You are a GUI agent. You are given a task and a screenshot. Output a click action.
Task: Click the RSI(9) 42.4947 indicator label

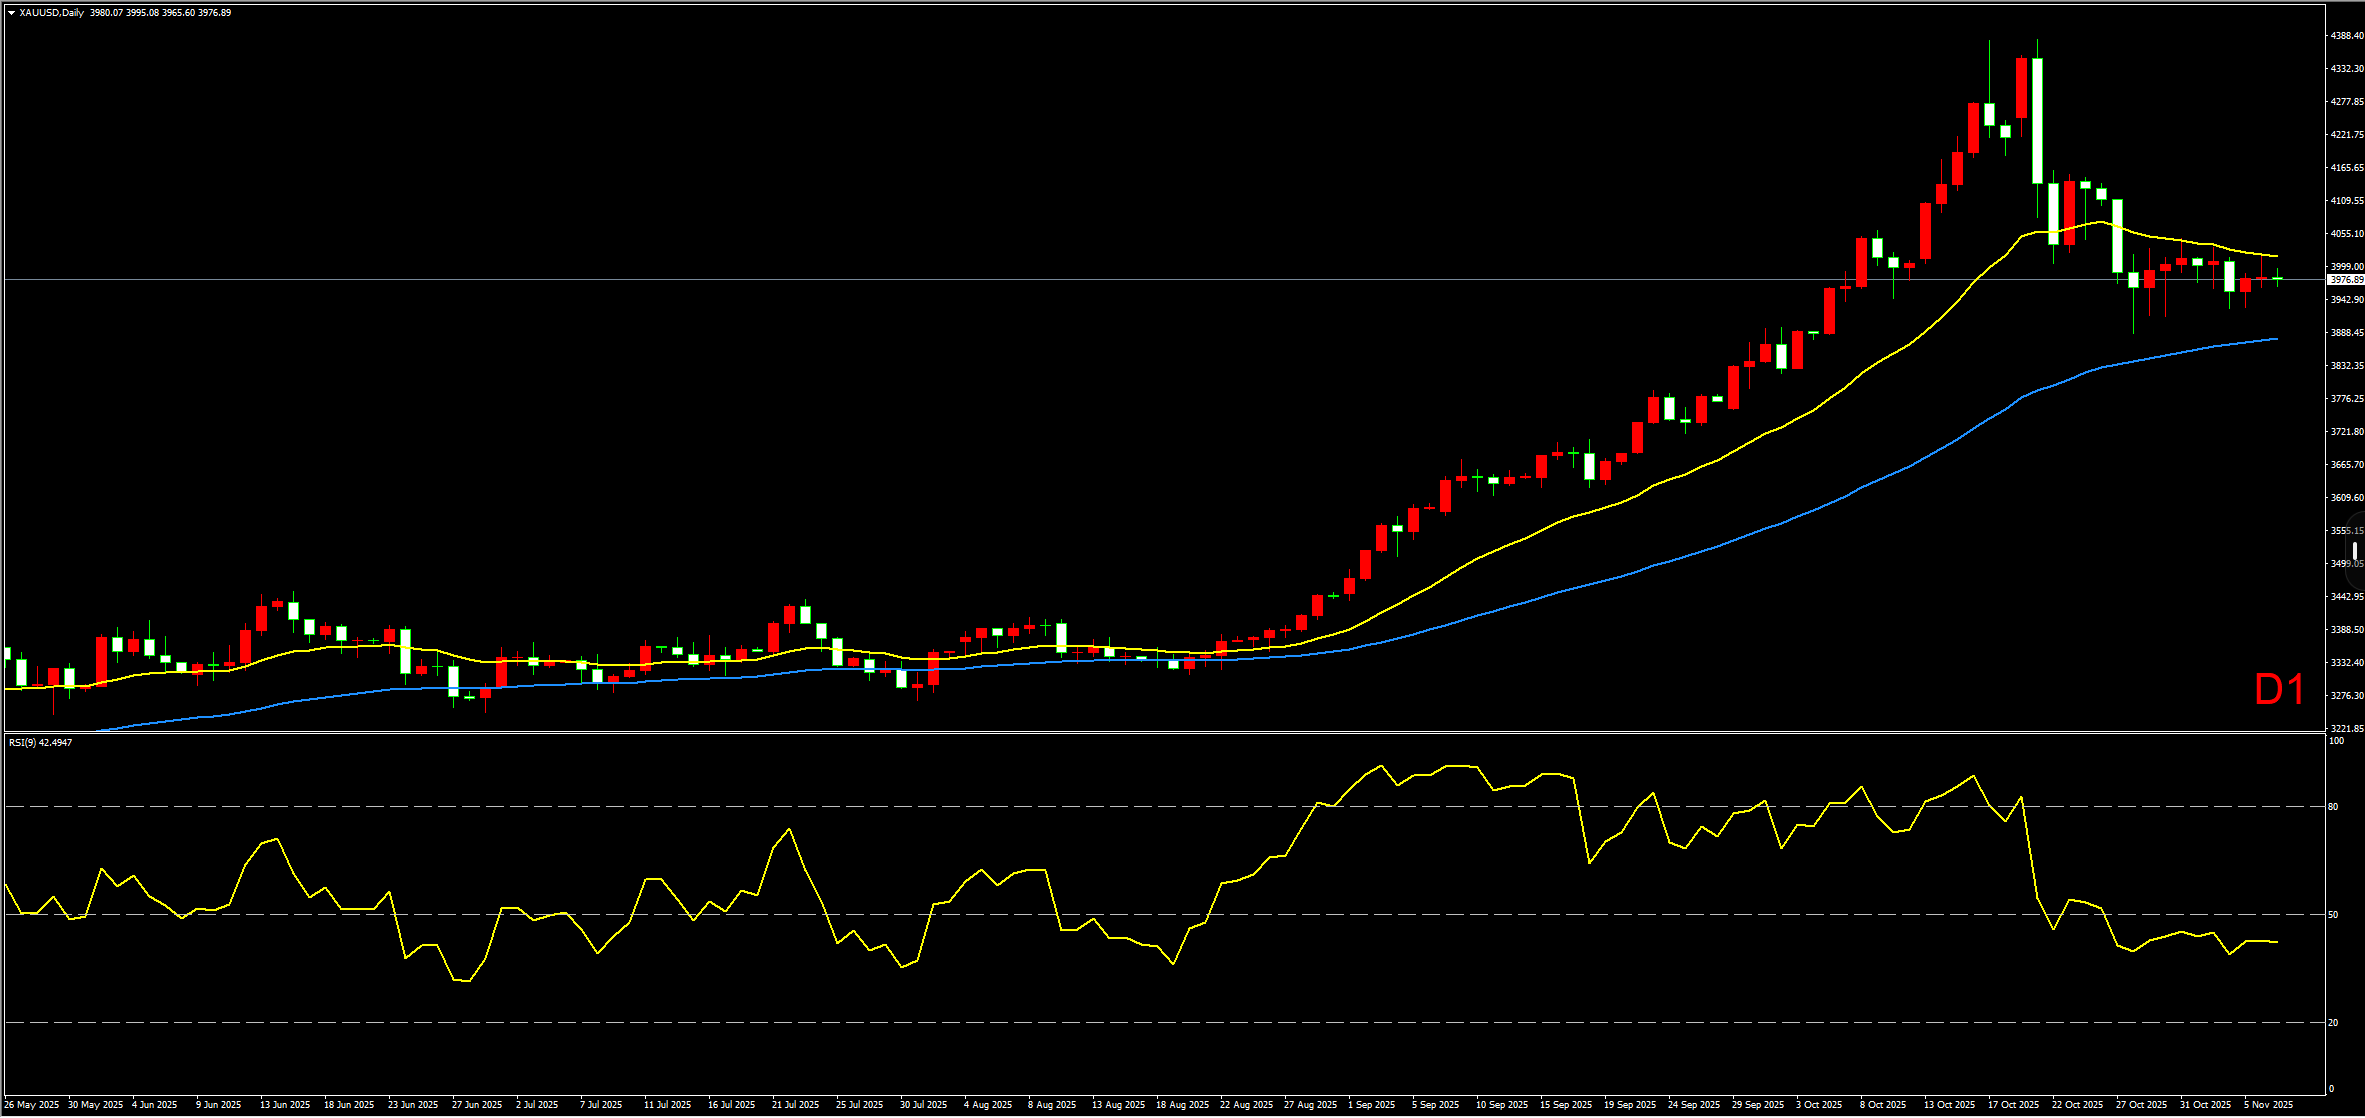point(40,742)
